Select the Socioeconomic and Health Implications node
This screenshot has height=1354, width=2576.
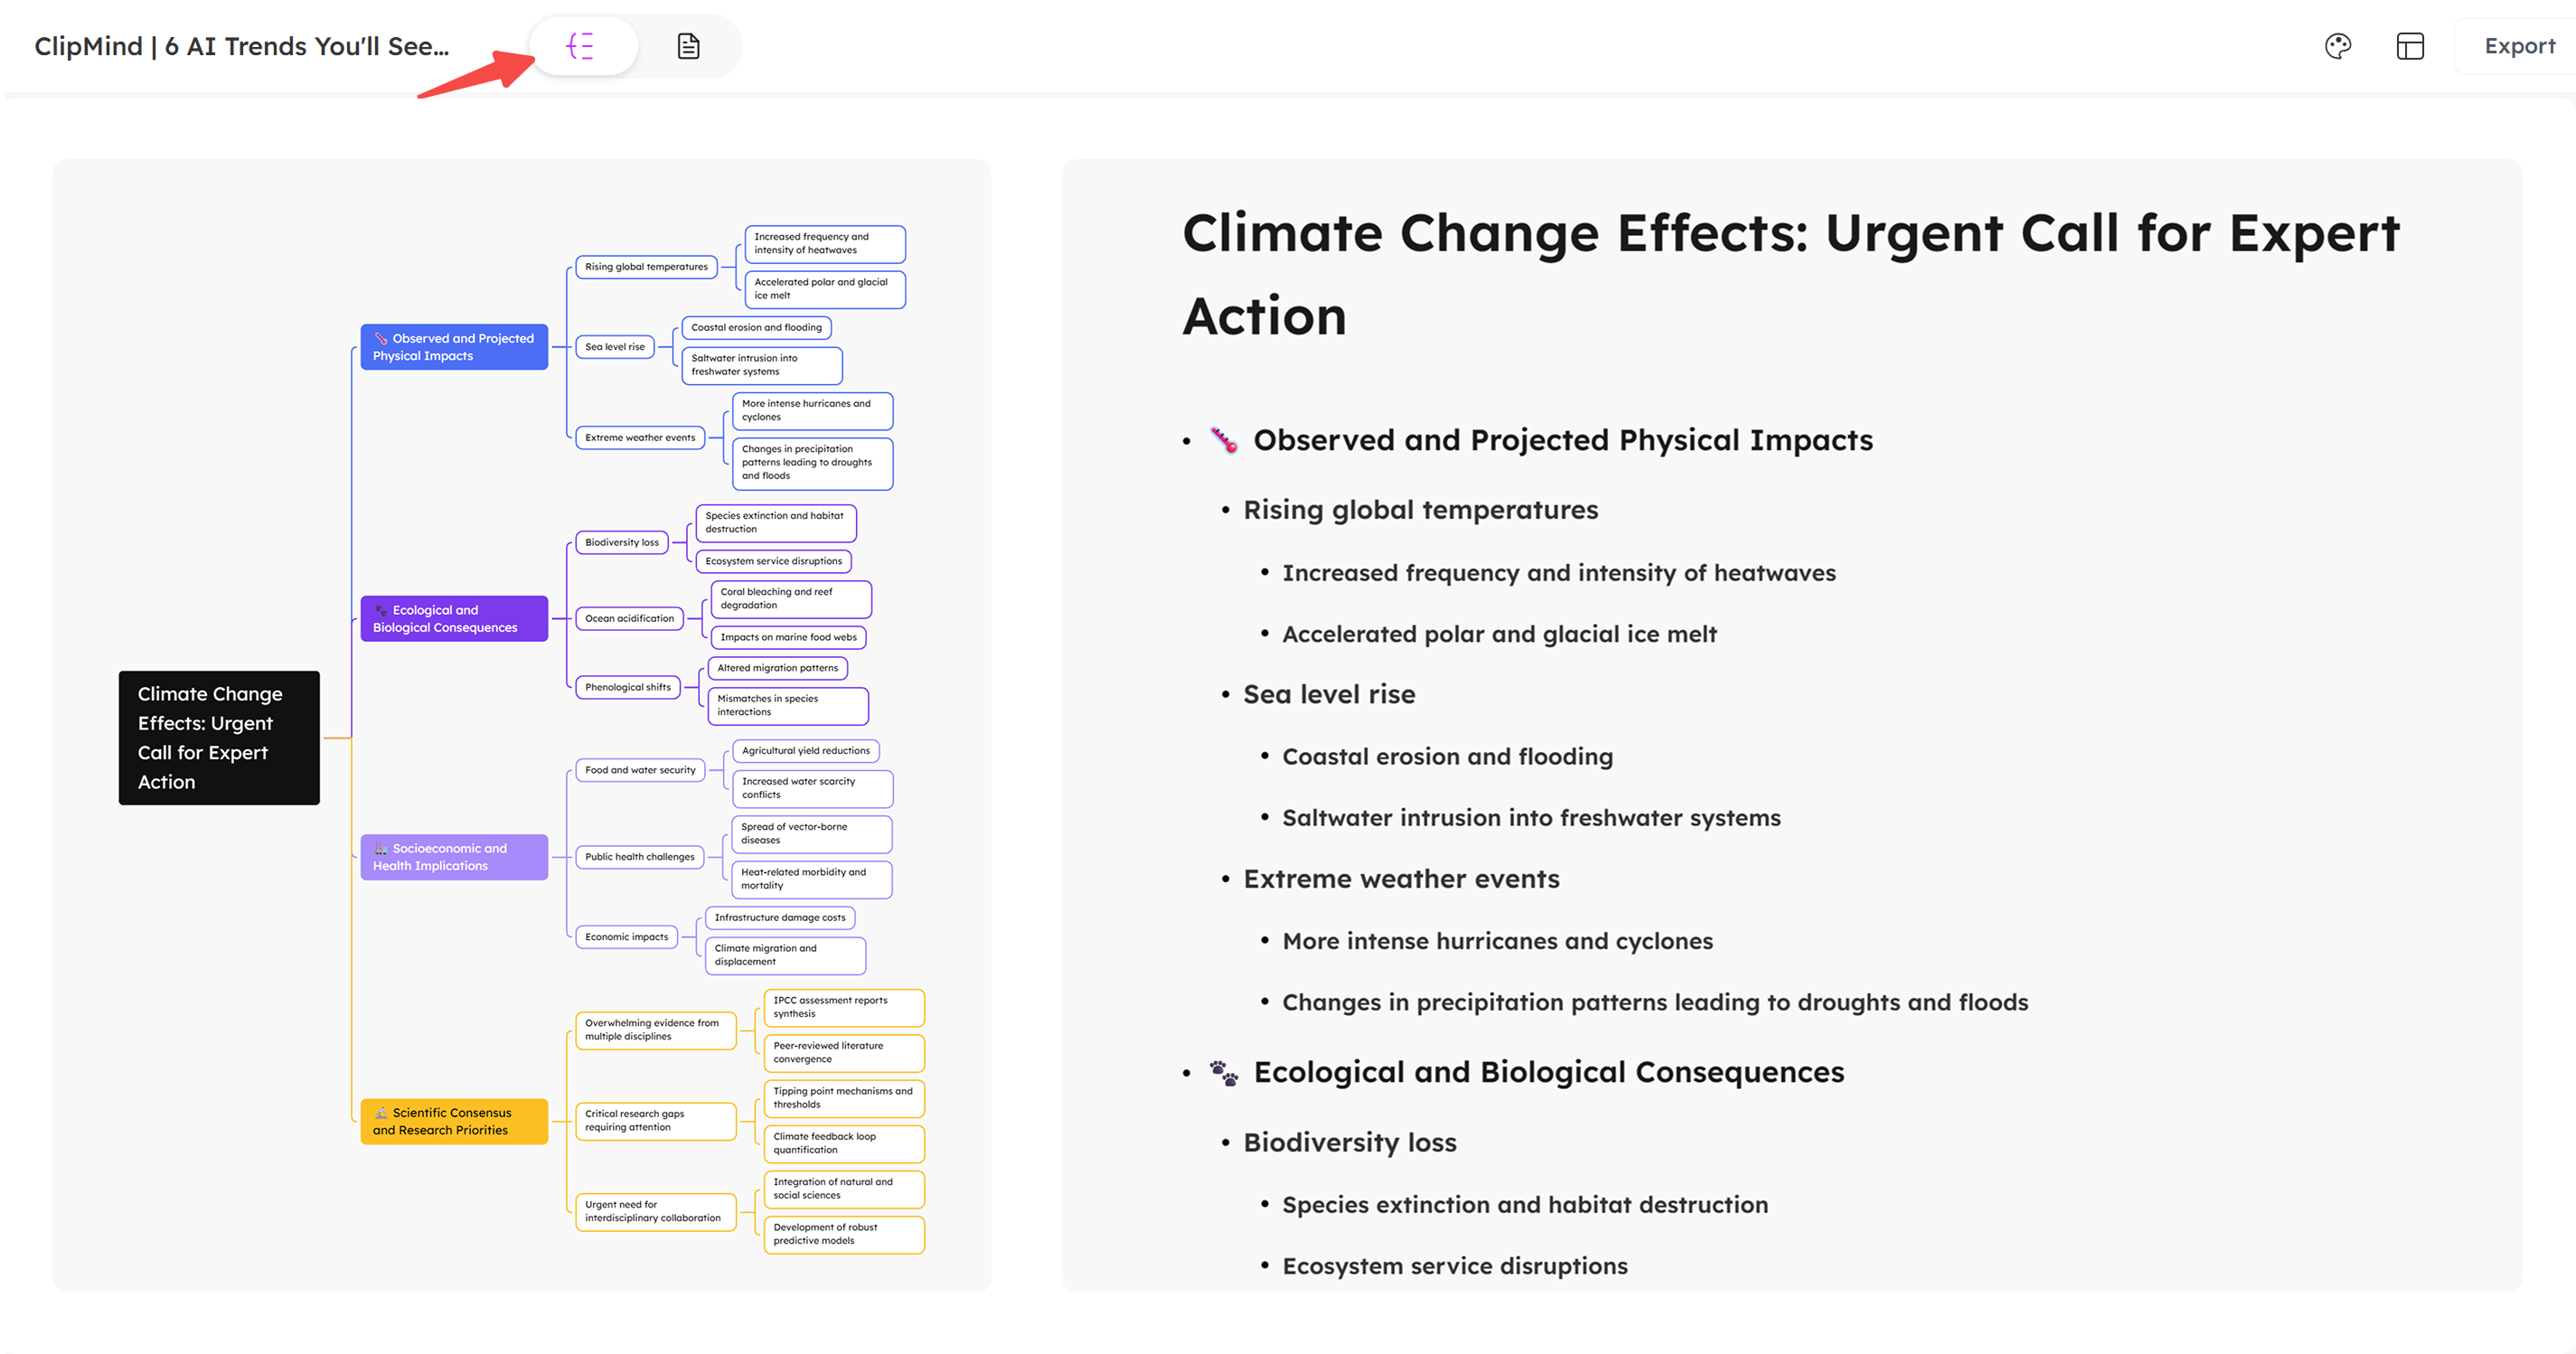(x=454, y=857)
